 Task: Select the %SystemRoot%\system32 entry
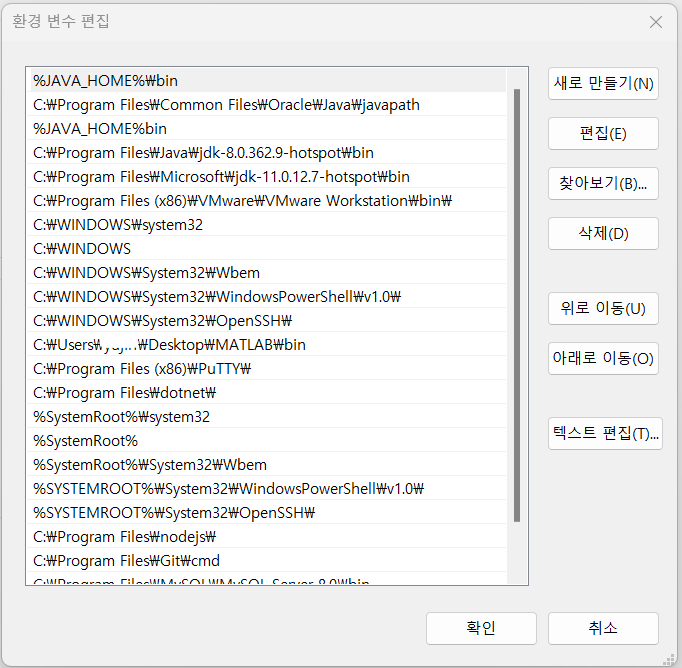pyautogui.click(x=267, y=417)
